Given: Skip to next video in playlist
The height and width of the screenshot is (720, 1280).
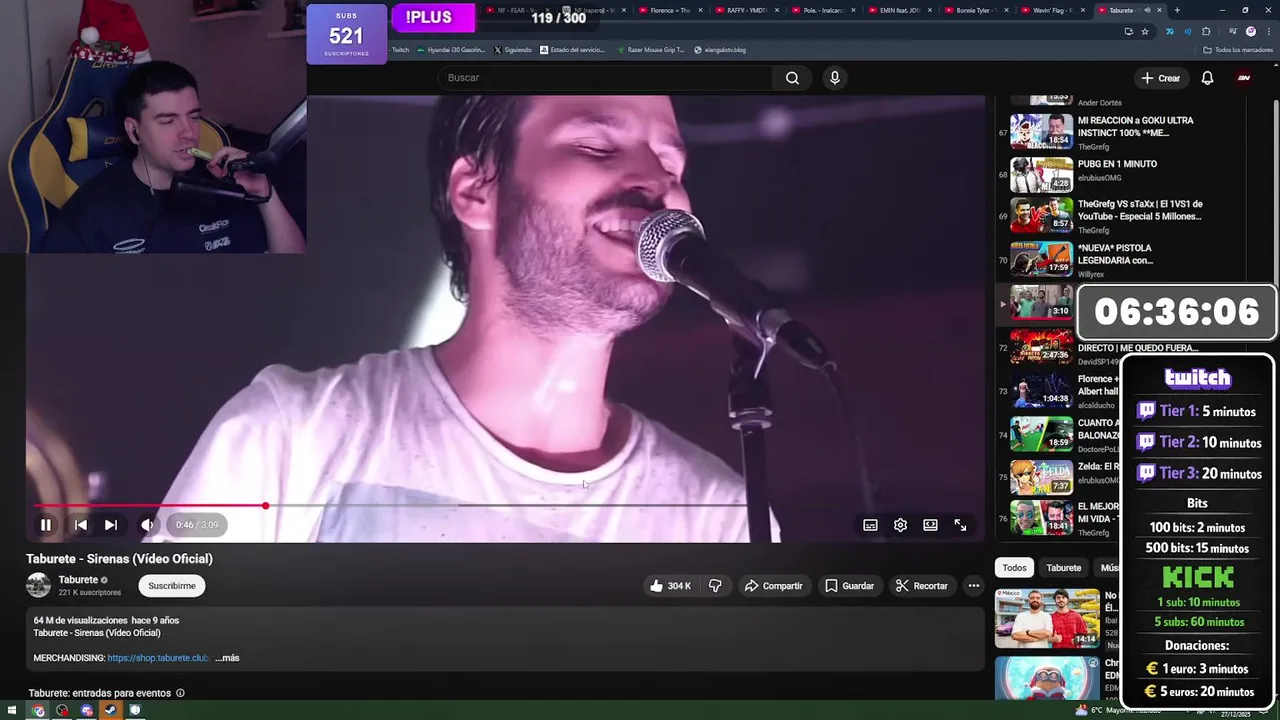Looking at the screenshot, I should (x=111, y=525).
